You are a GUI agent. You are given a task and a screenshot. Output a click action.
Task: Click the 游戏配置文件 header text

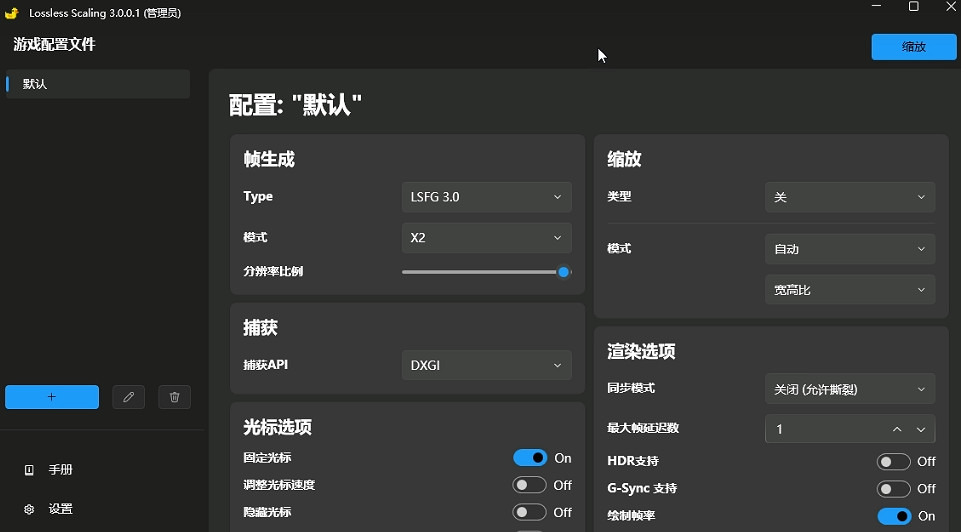pos(55,45)
